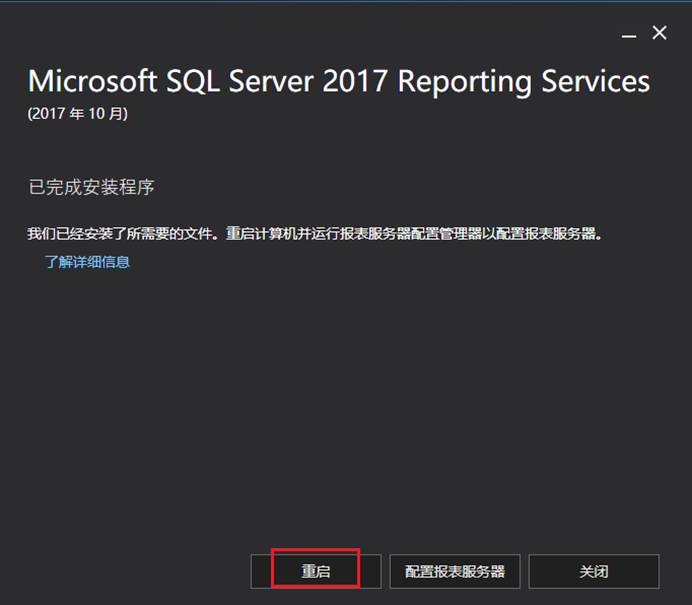The width and height of the screenshot is (692, 605).
Task: Open the 了解详细信息 link
Action: (x=87, y=262)
